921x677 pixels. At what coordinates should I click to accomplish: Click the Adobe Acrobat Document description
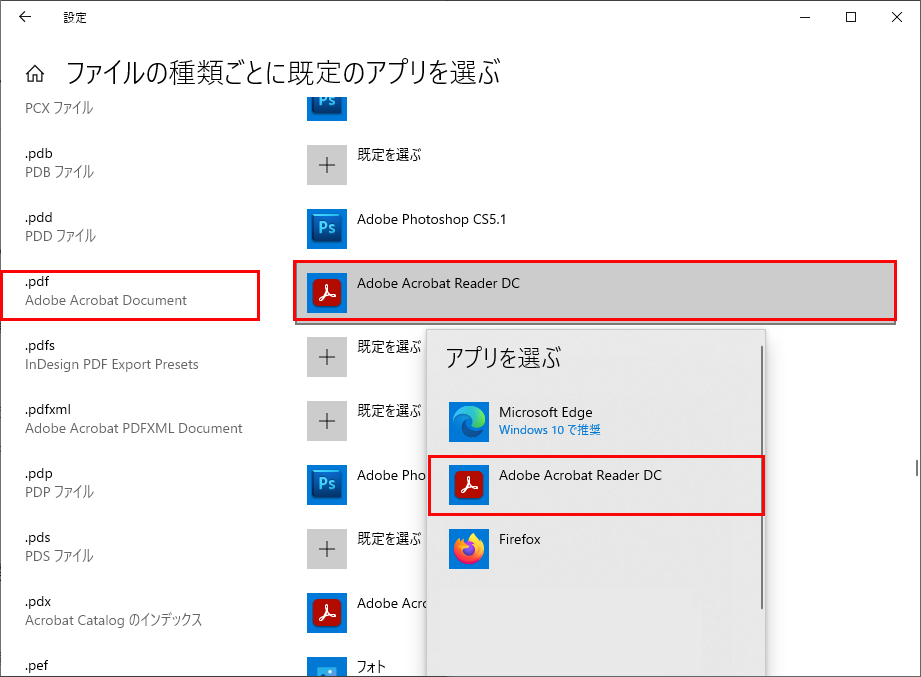pyautogui.click(x=106, y=301)
